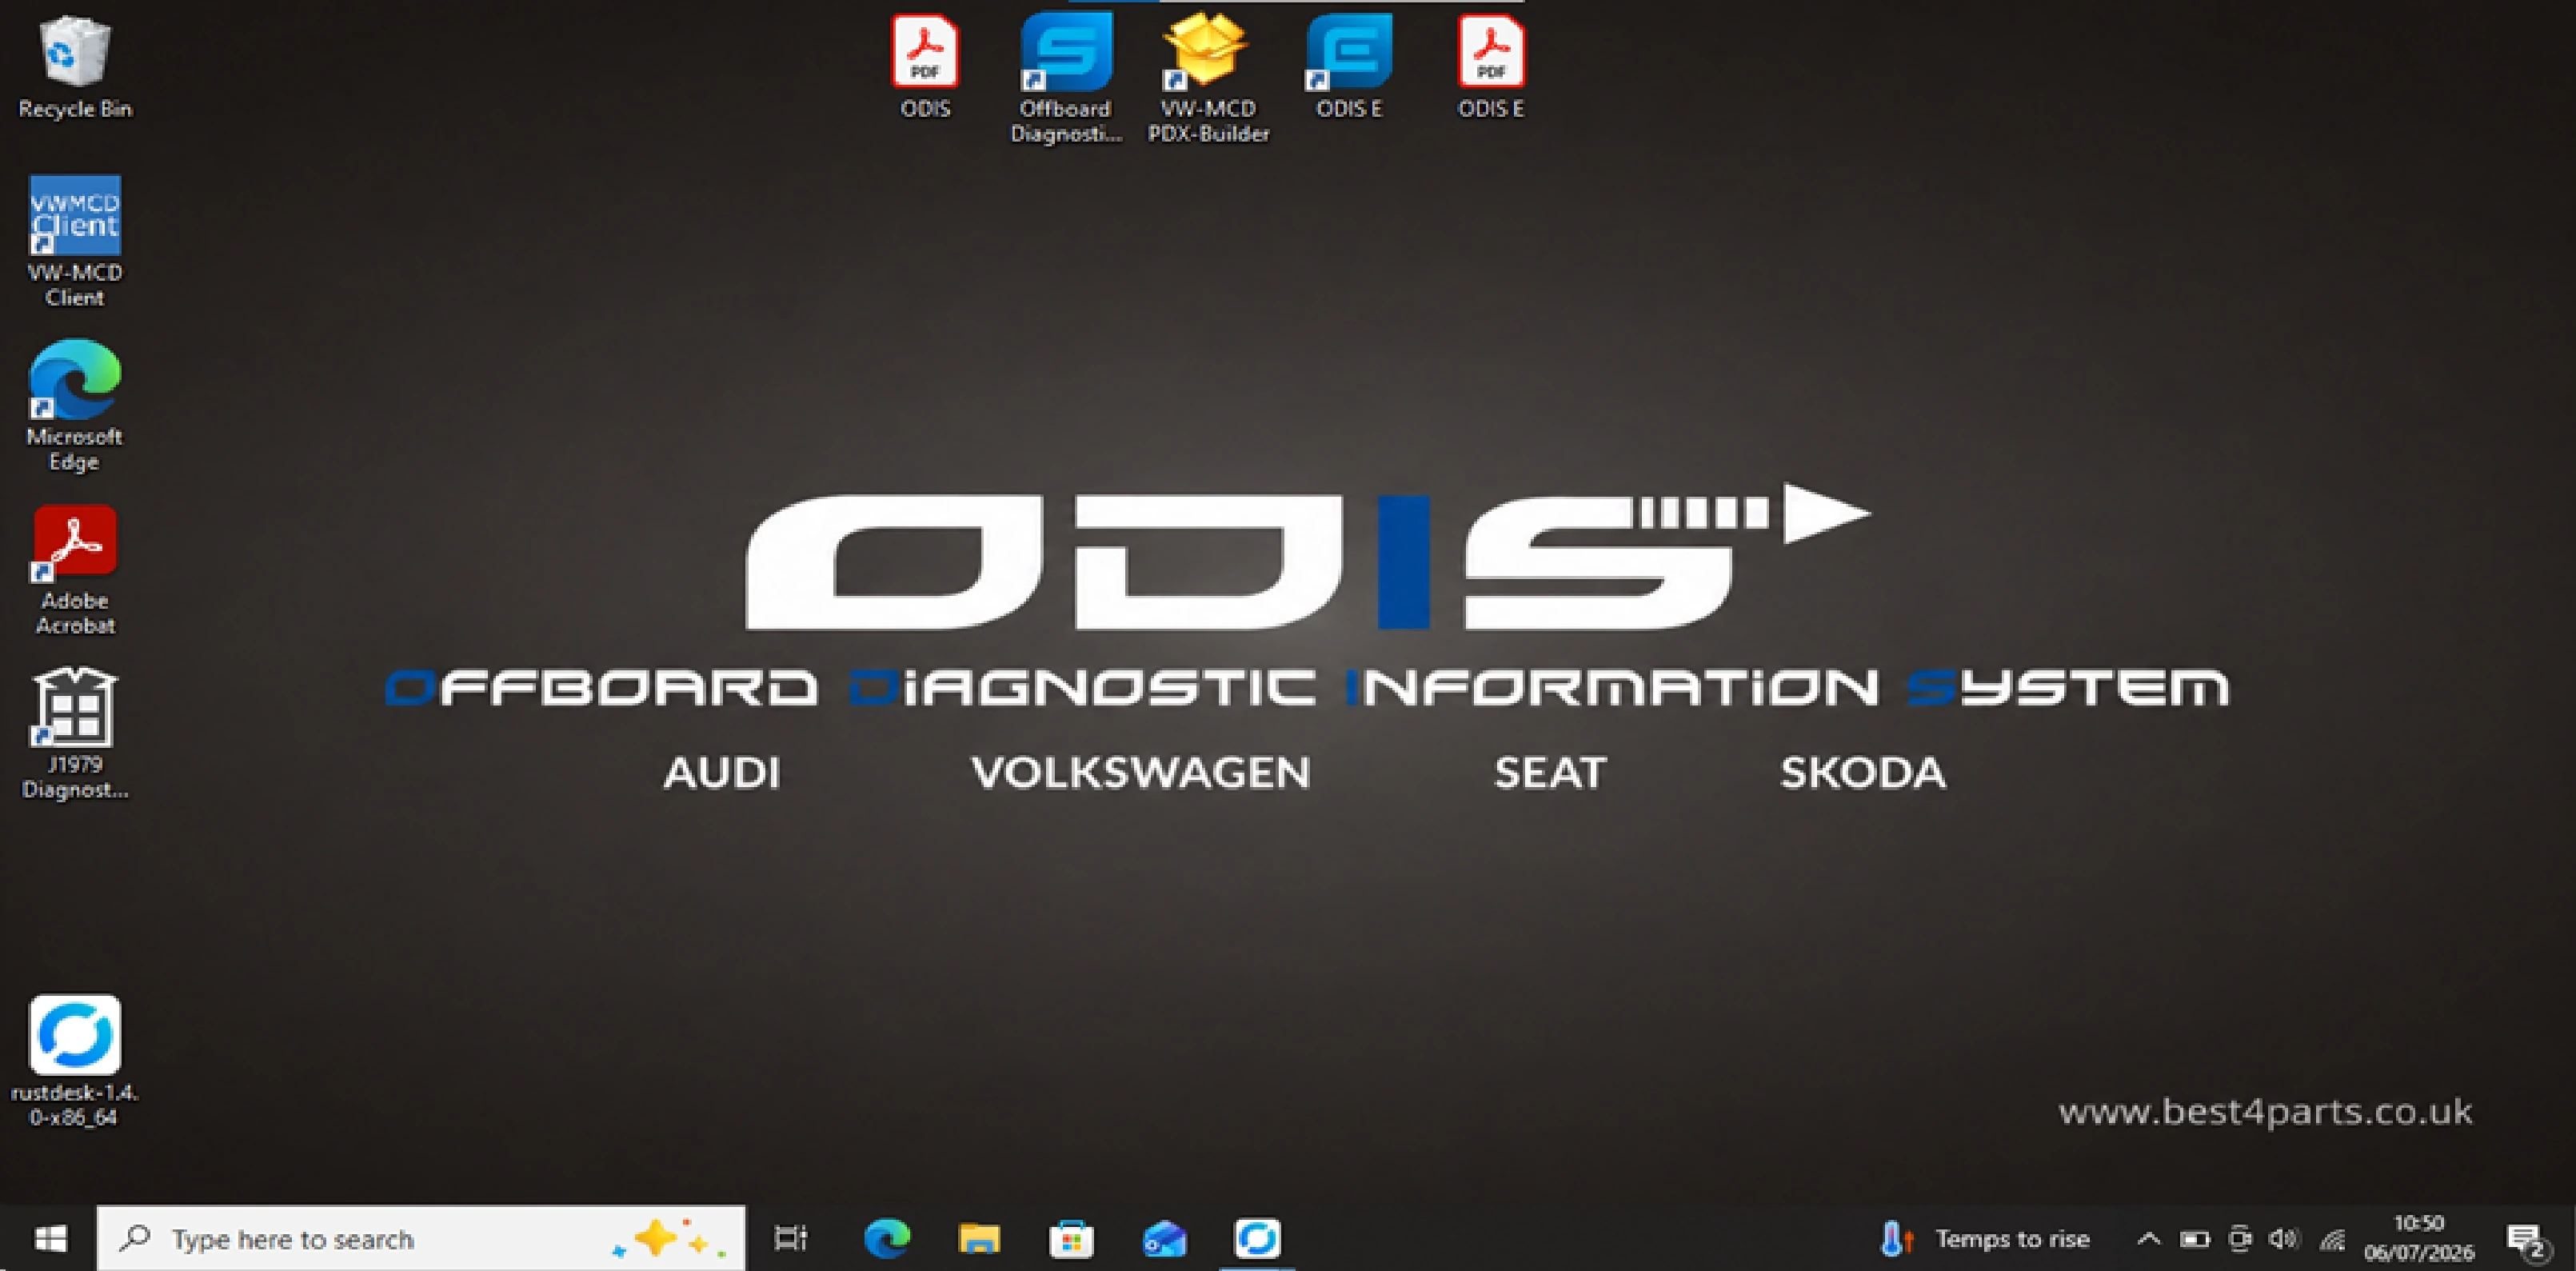Expand the hidden system tray icons
This screenshot has height=1271, width=2576.
pyautogui.click(x=2148, y=1239)
